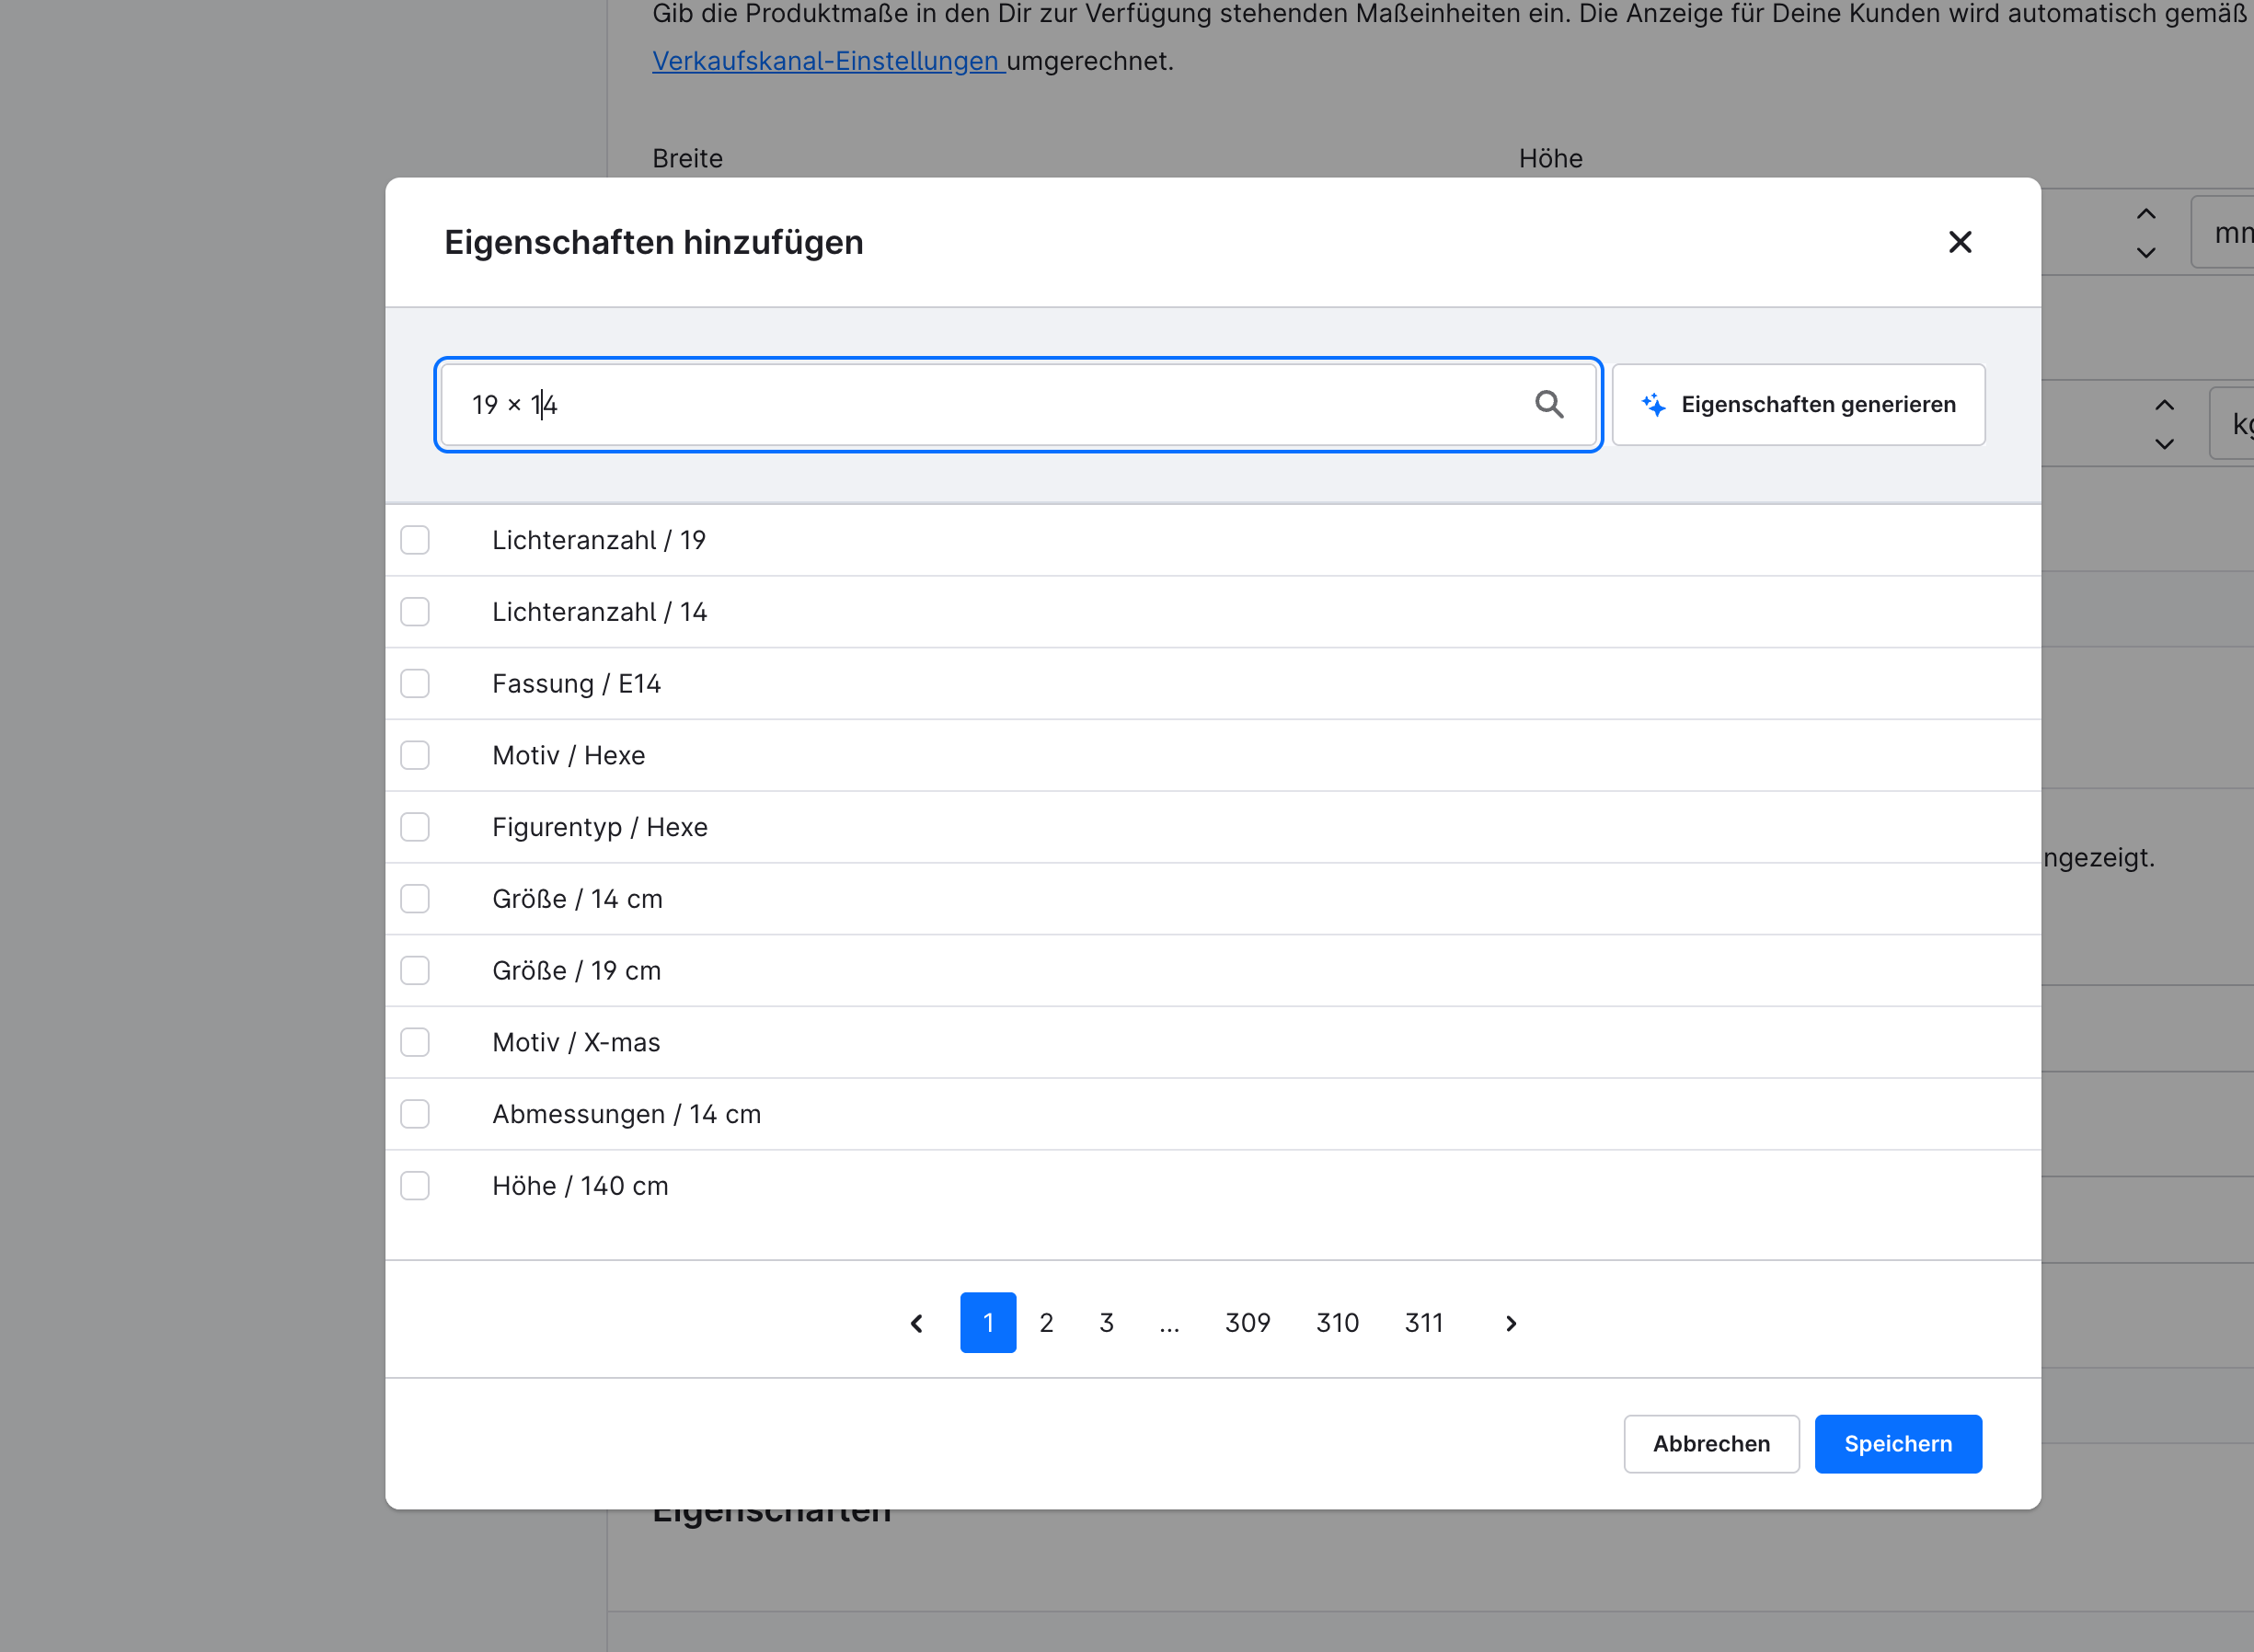
Task: Increase width value with up stepper
Action: [2146, 214]
